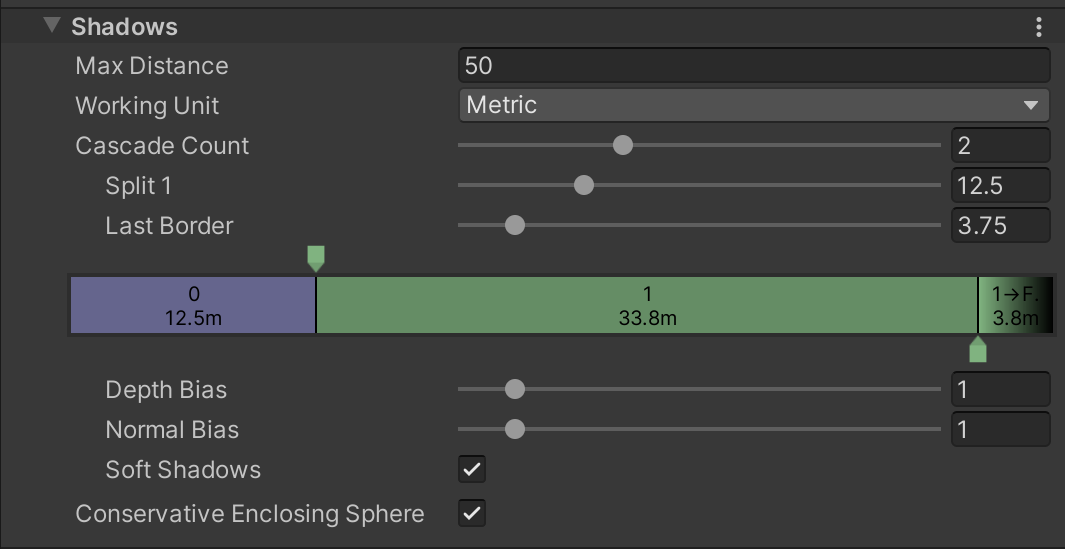1065x549 pixels.
Task: Click the Last Border slider knob
Action: 515,226
